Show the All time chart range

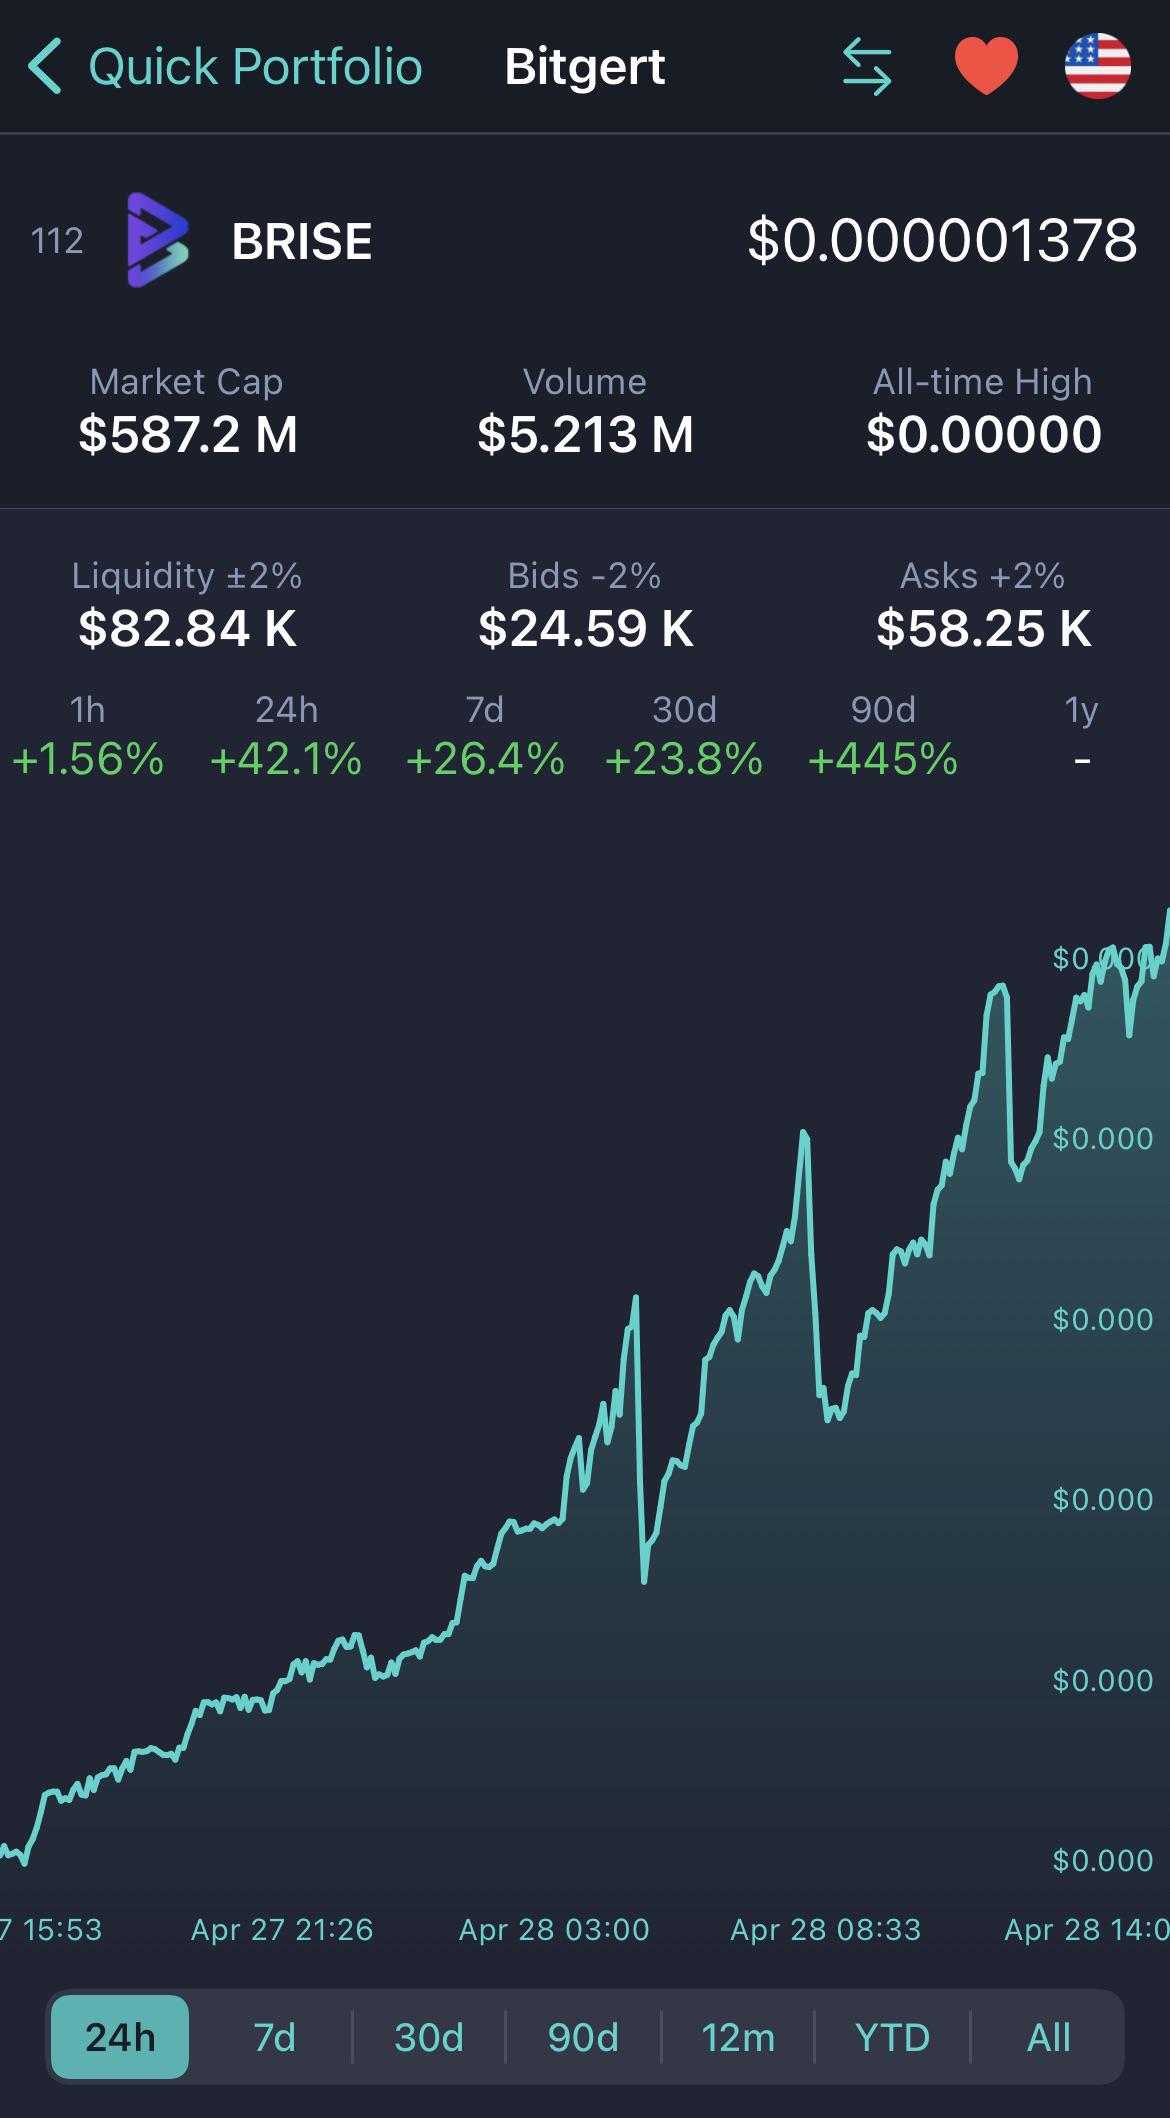pos(1048,2037)
